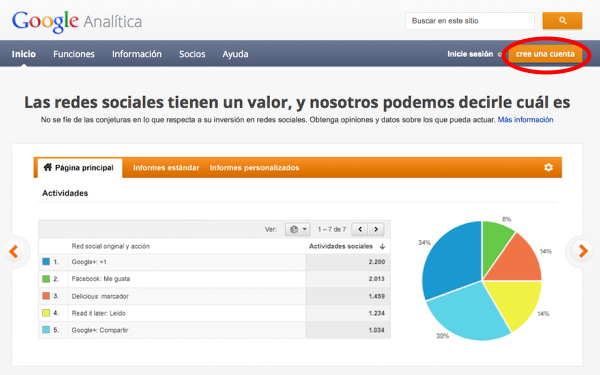Select Funciones in the navigation bar
Image resolution: width=600 pixels, height=375 pixels.
point(74,54)
